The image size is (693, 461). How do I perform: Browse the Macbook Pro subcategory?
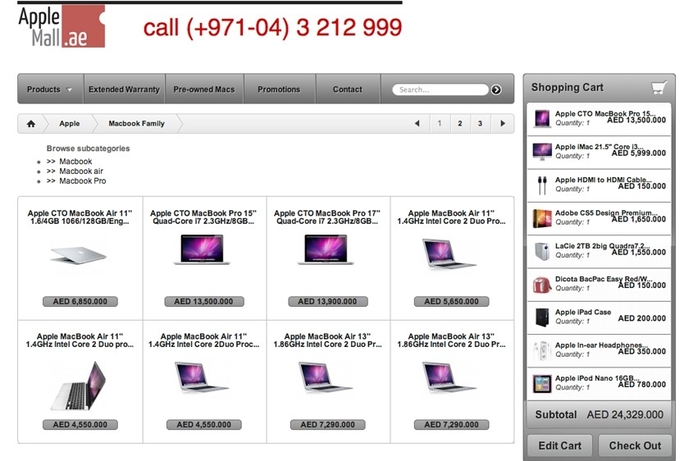click(x=83, y=181)
